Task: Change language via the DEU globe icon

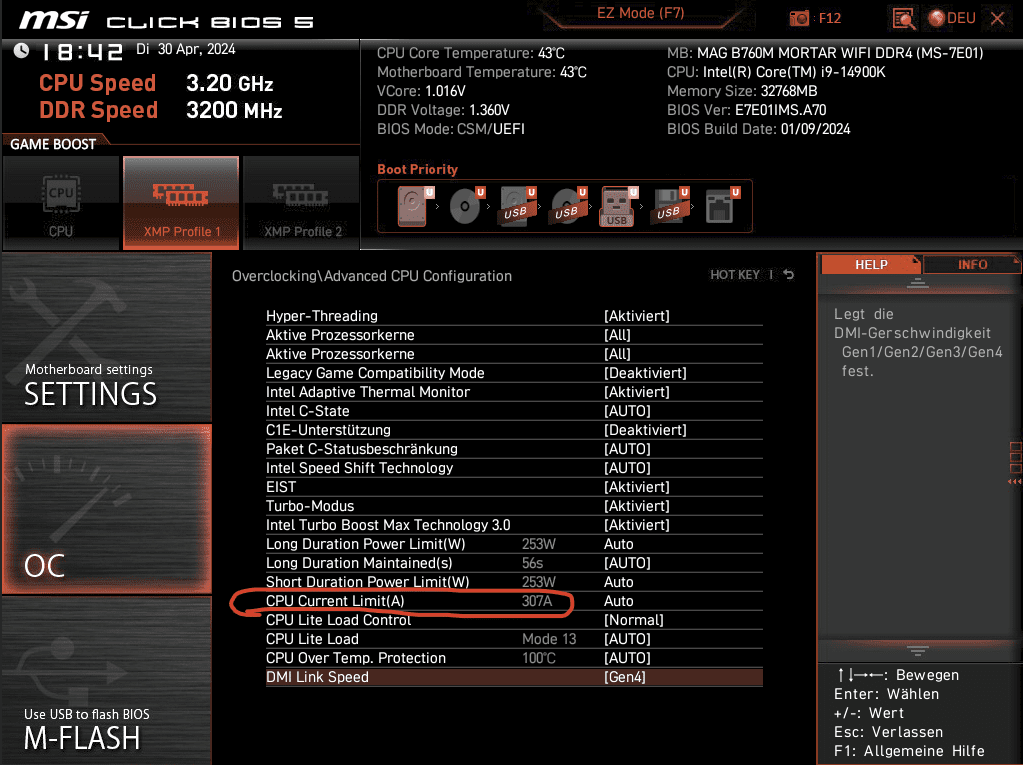Action: pyautogui.click(x=952, y=18)
